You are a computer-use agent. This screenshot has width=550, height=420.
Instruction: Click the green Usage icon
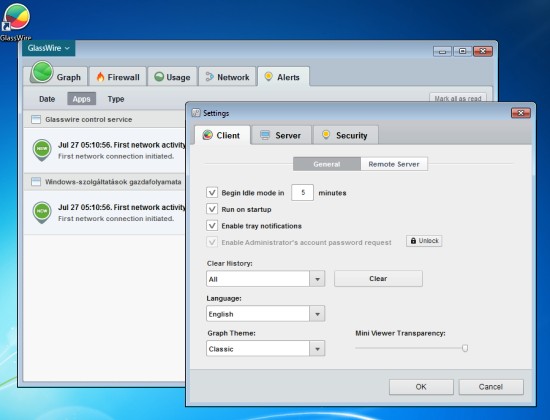[159, 77]
